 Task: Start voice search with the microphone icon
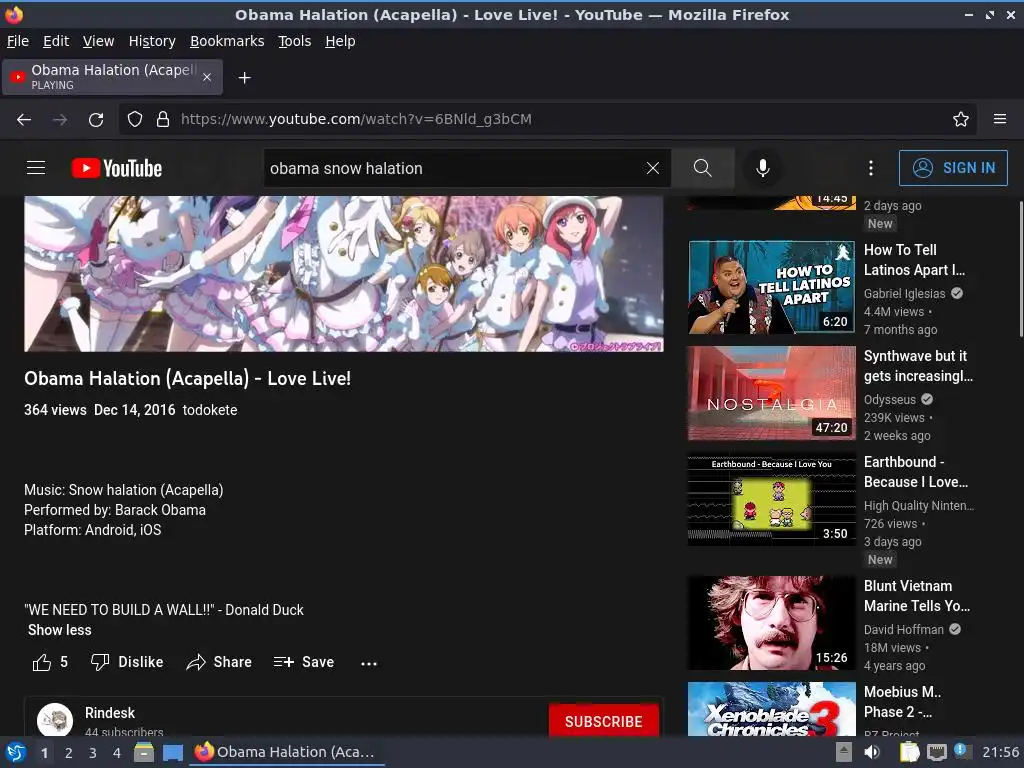(x=762, y=168)
